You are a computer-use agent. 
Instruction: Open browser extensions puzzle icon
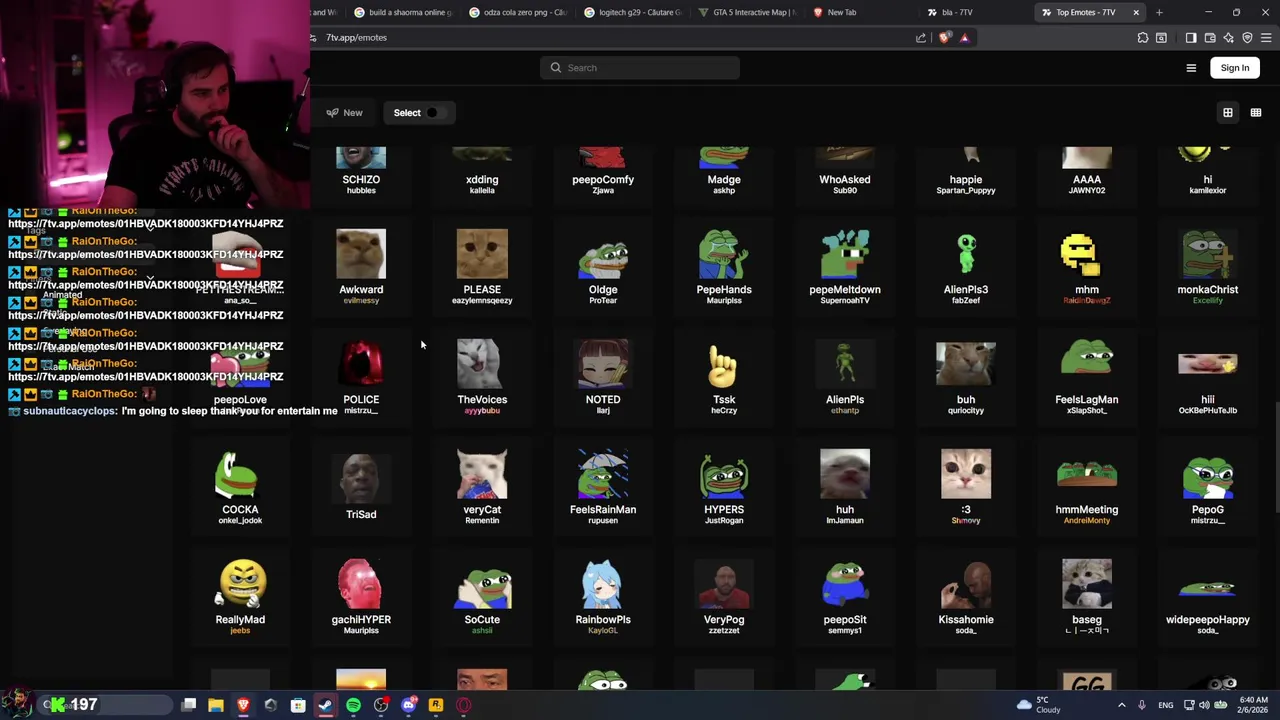1143,38
